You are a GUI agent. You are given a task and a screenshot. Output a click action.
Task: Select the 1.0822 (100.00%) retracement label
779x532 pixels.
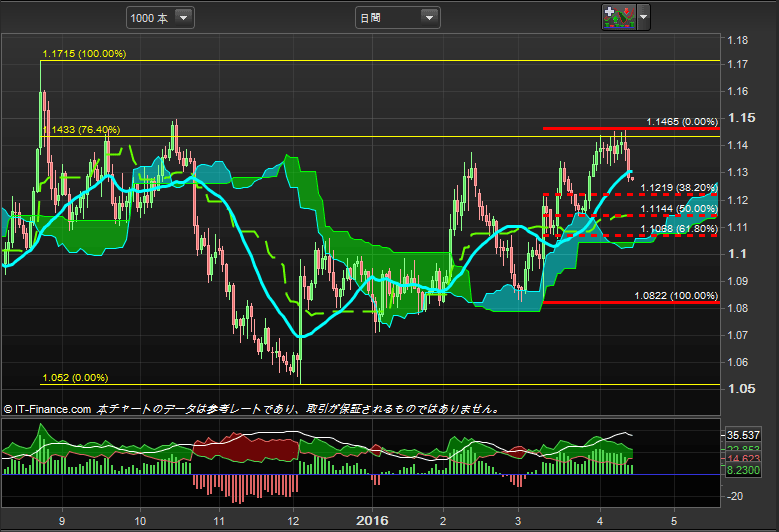tap(676, 296)
